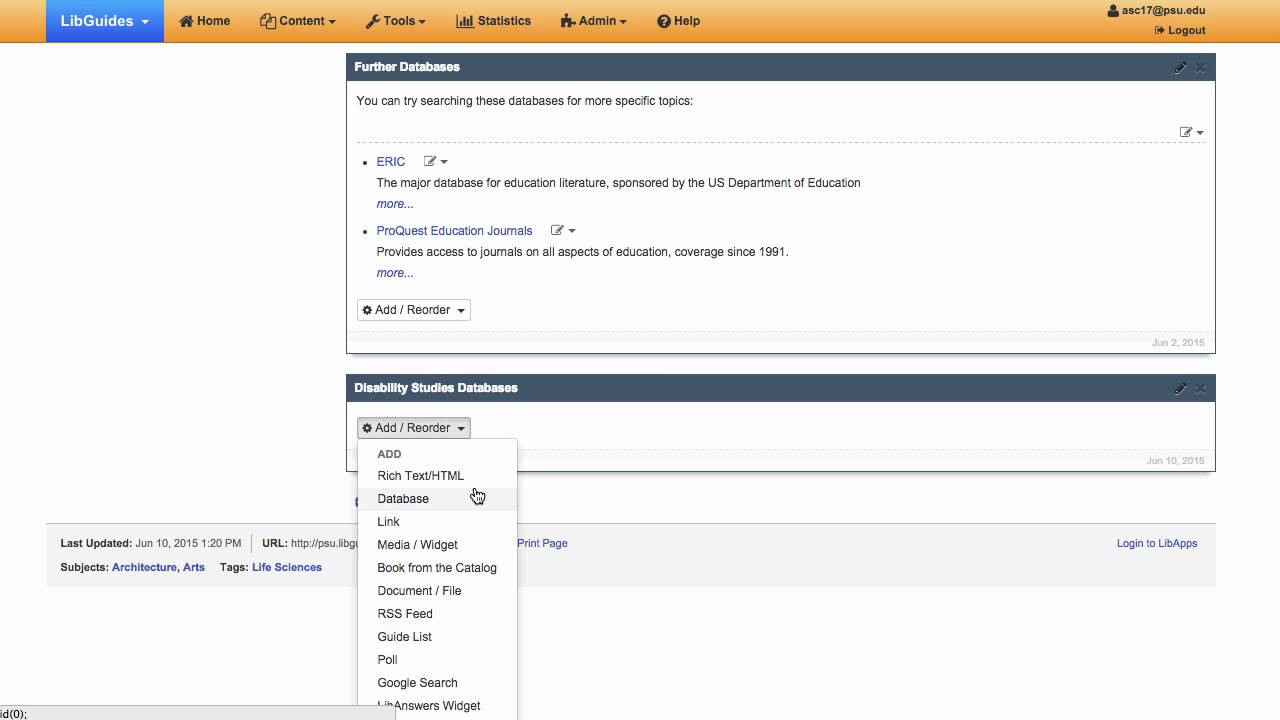The width and height of the screenshot is (1280, 720).
Task: Open the Statistics page
Action: (494, 21)
